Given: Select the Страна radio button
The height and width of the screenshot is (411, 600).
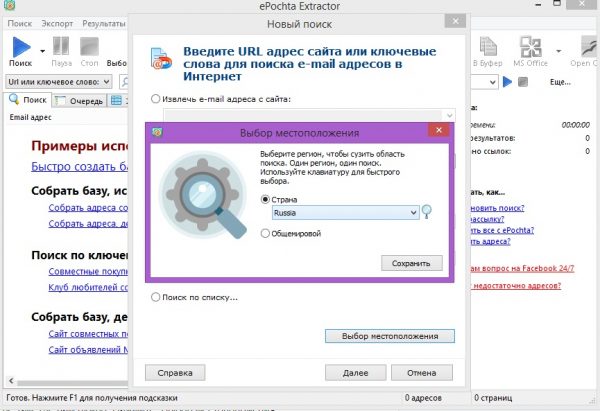Looking at the screenshot, I should [265, 199].
